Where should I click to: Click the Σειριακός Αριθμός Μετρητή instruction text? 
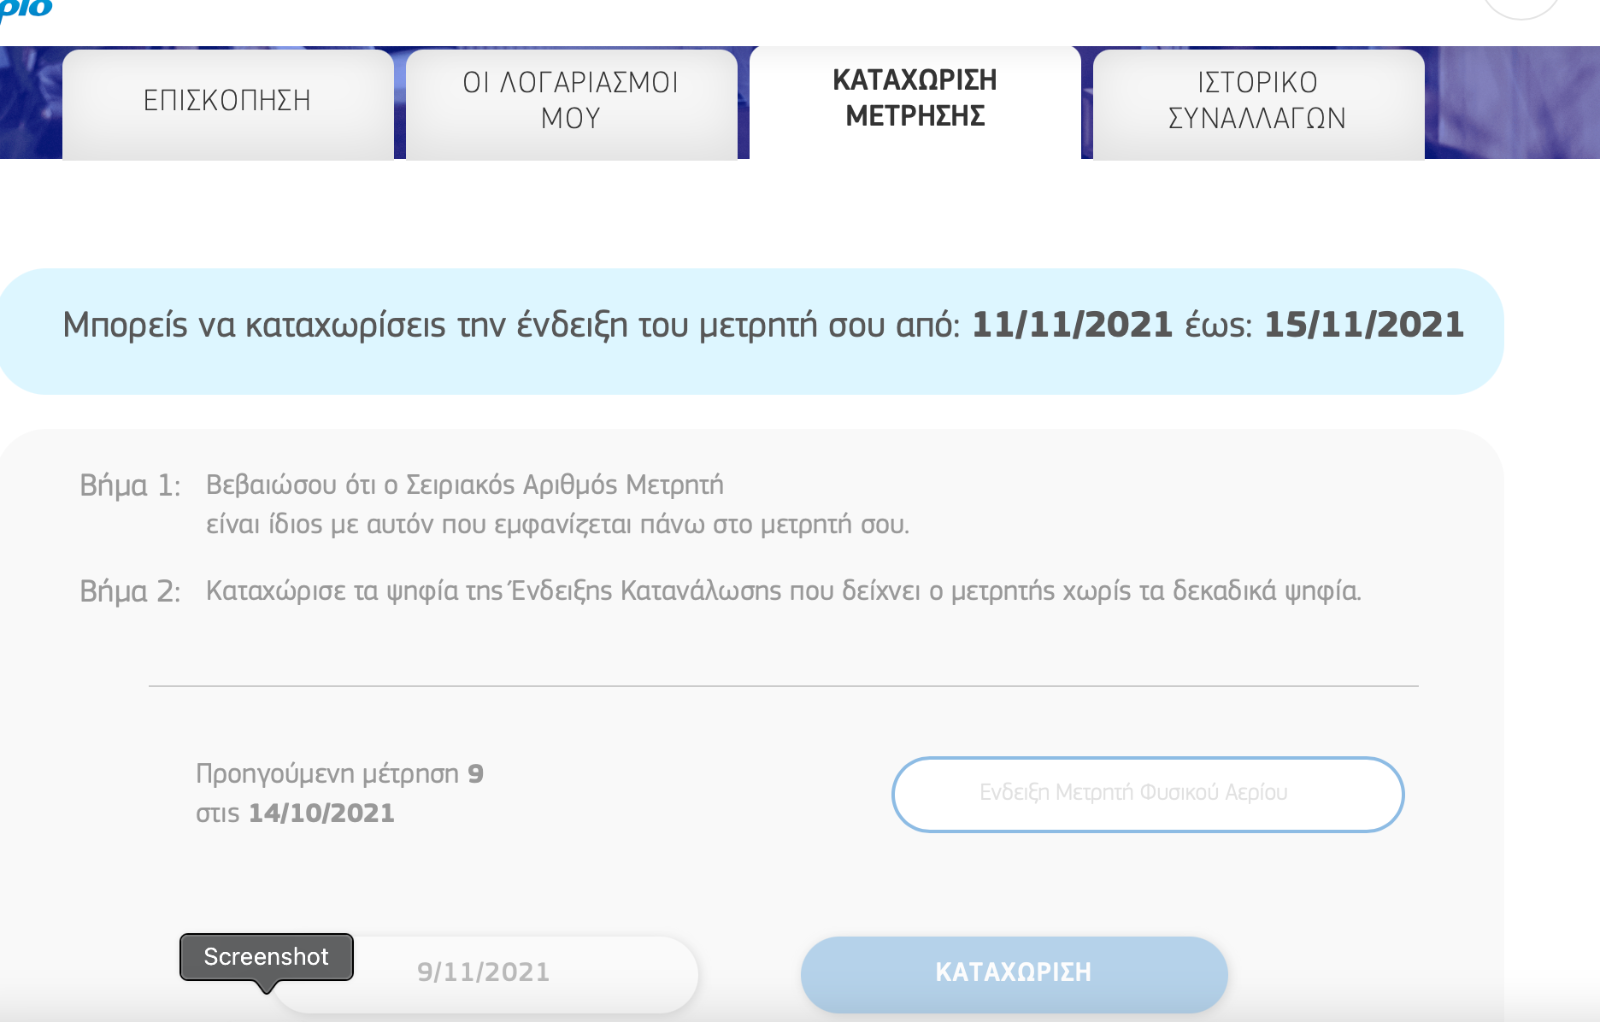click(564, 486)
